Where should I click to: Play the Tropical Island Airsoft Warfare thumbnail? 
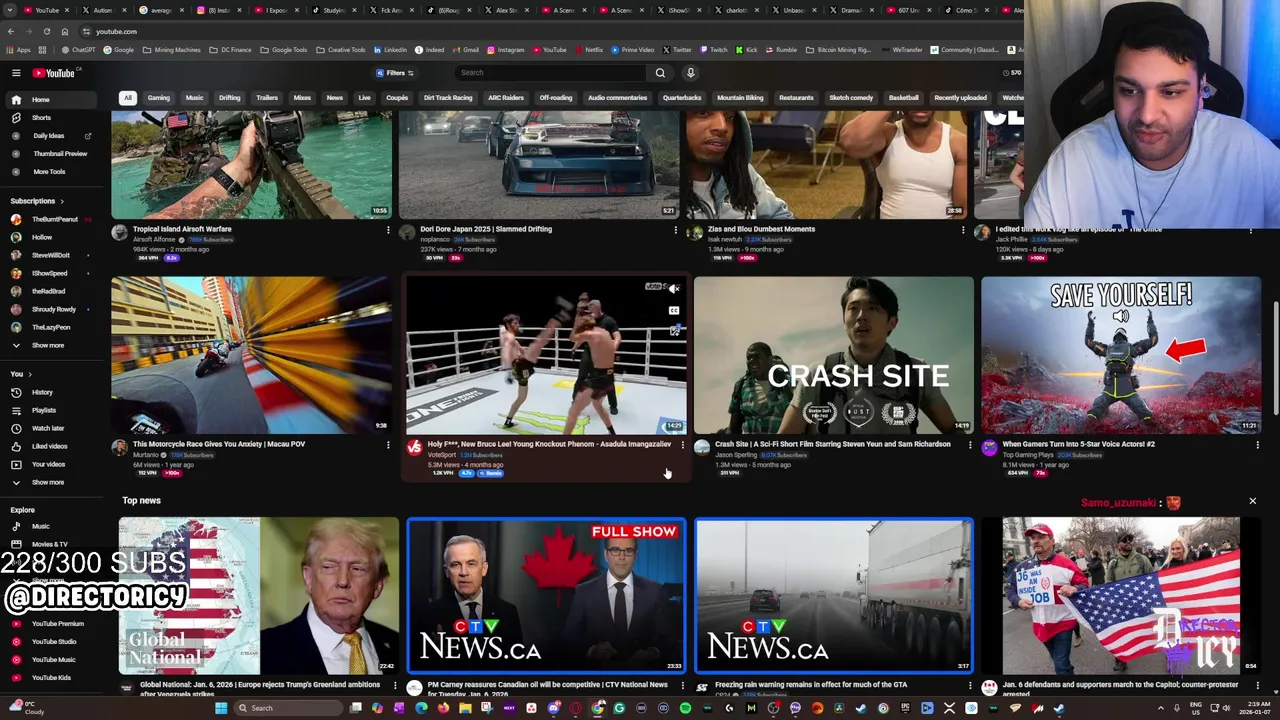pyautogui.click(x=251, y=165)
